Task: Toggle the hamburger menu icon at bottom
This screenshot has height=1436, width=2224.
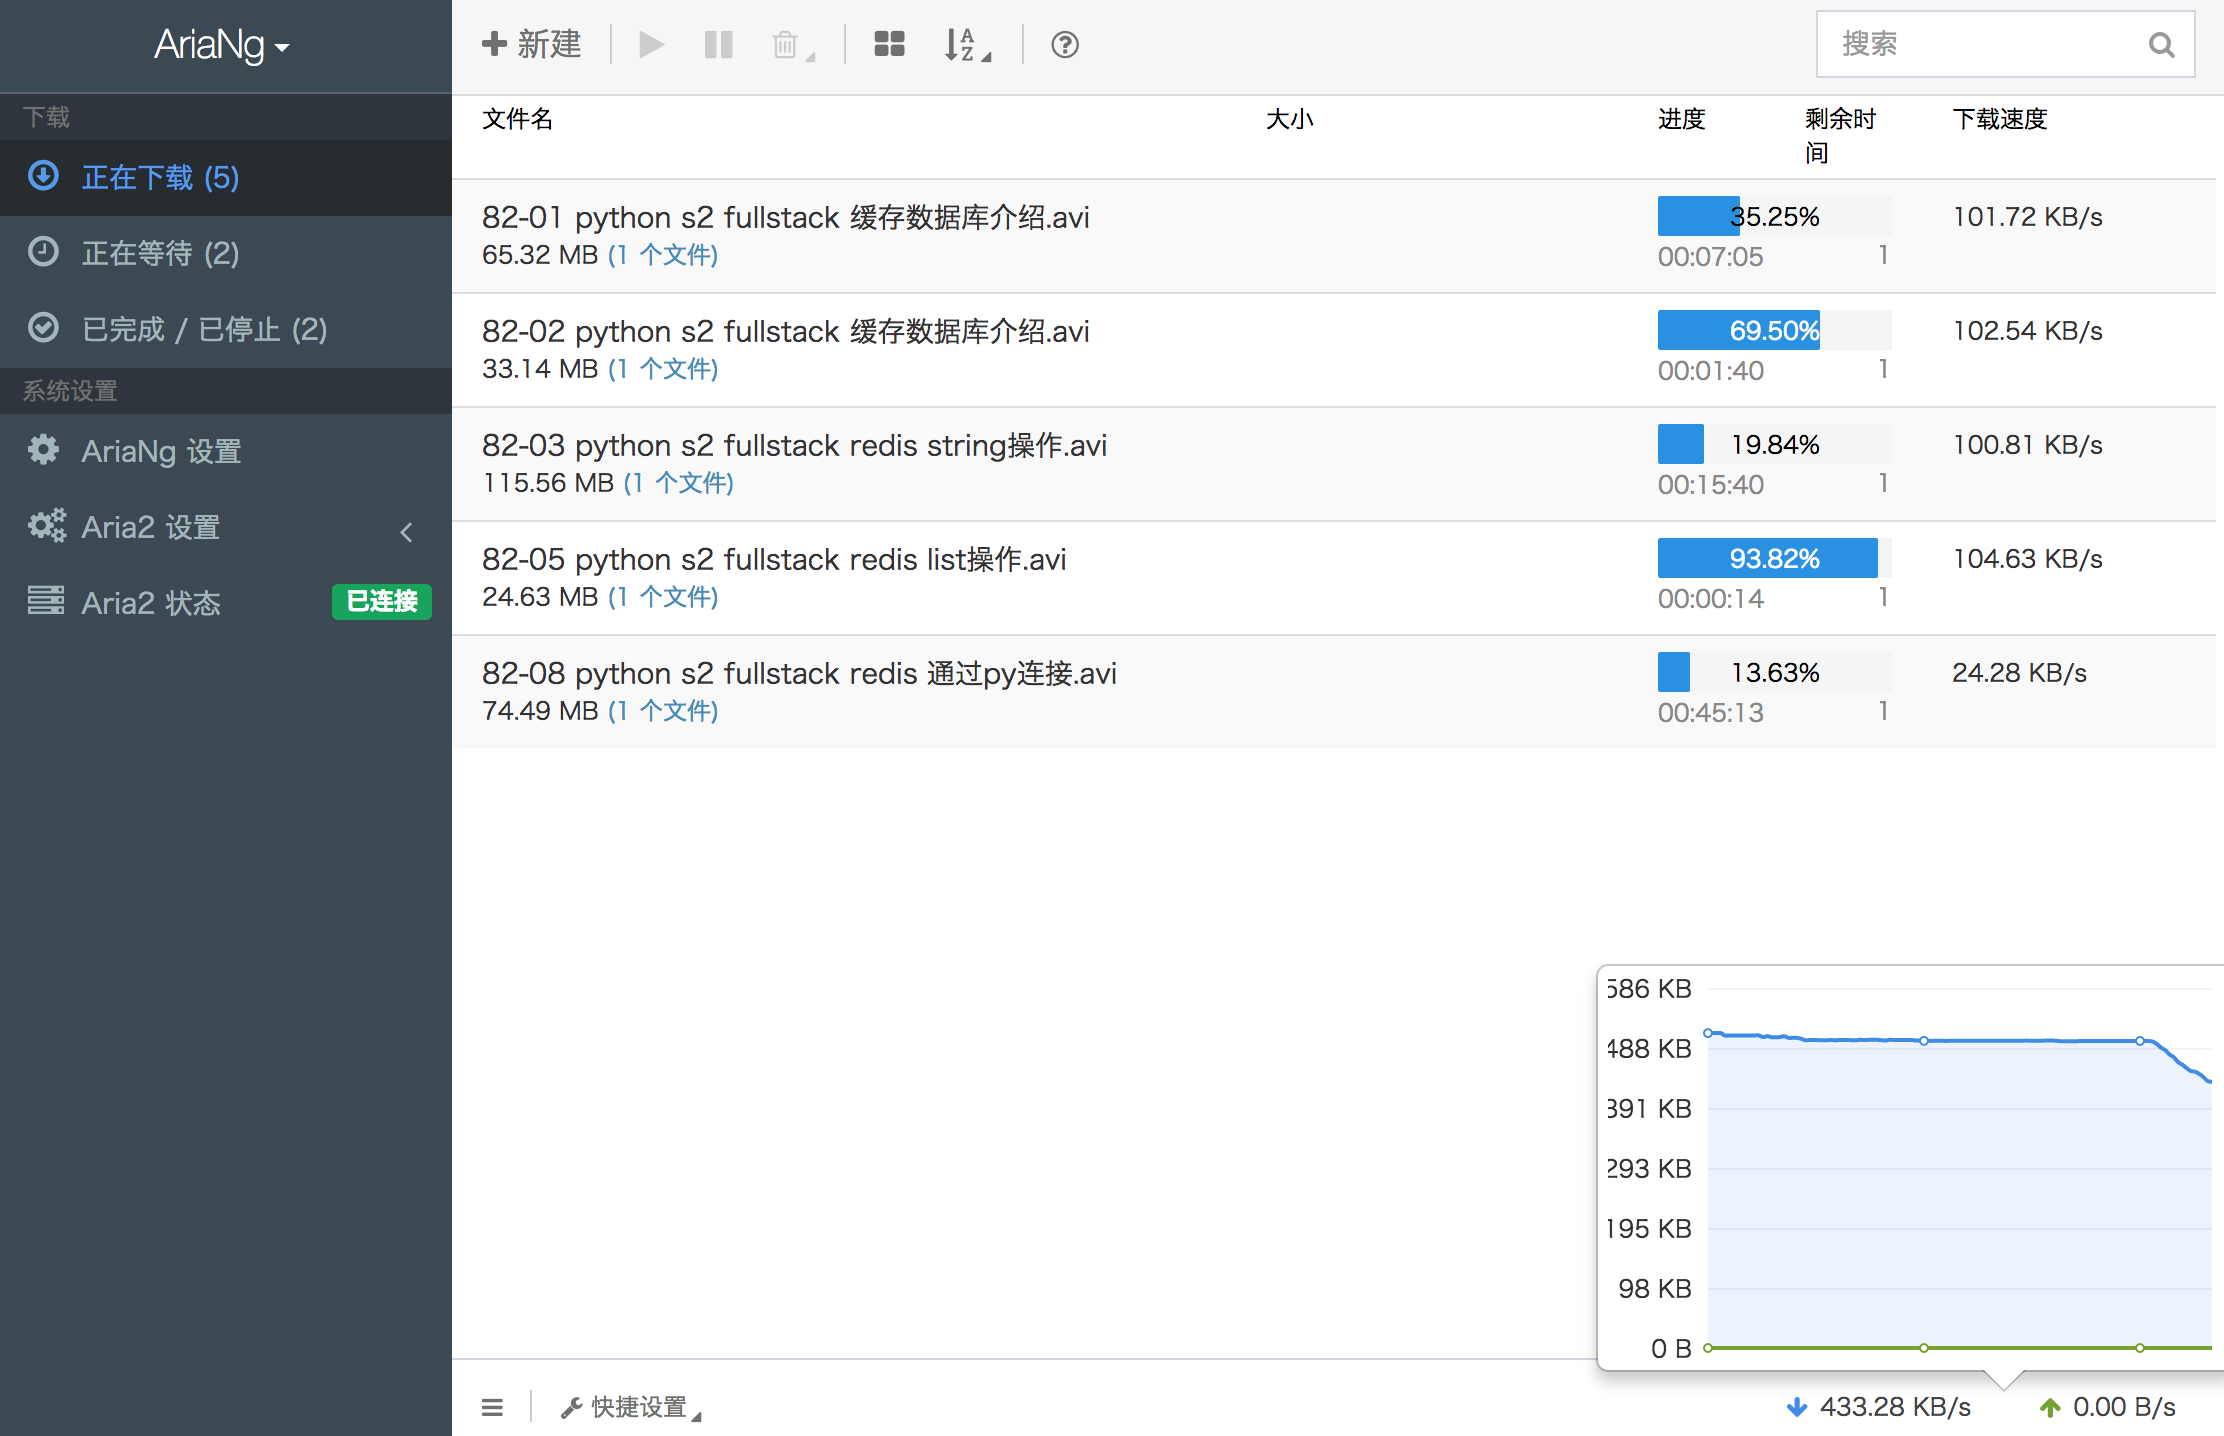Action: [492, 1407]
